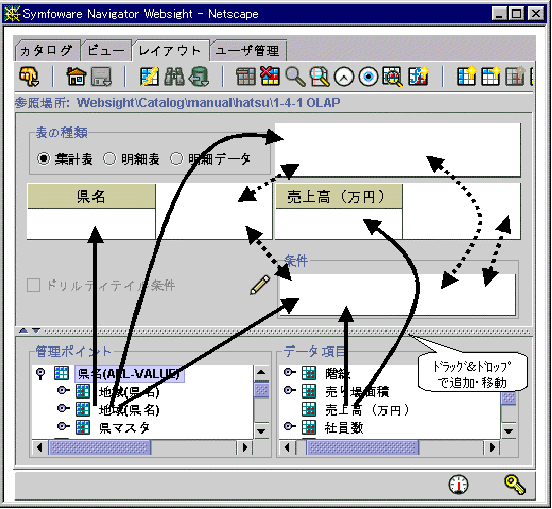The width and height of the screenshot is (552, 509).
Task: Click データ項目 list scroll right arrow
Action: point(492,447)
